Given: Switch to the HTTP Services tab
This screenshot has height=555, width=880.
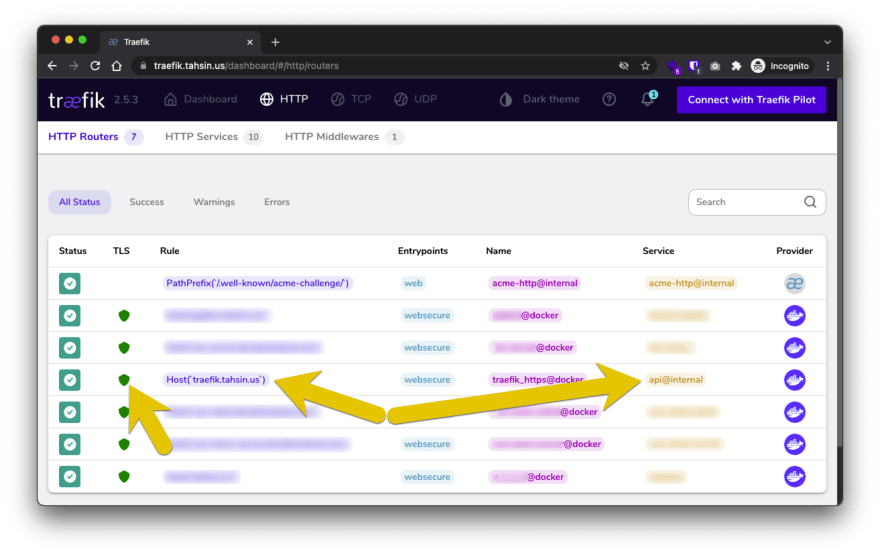Looking at the screenshot, I should click(x=214, y=137).
